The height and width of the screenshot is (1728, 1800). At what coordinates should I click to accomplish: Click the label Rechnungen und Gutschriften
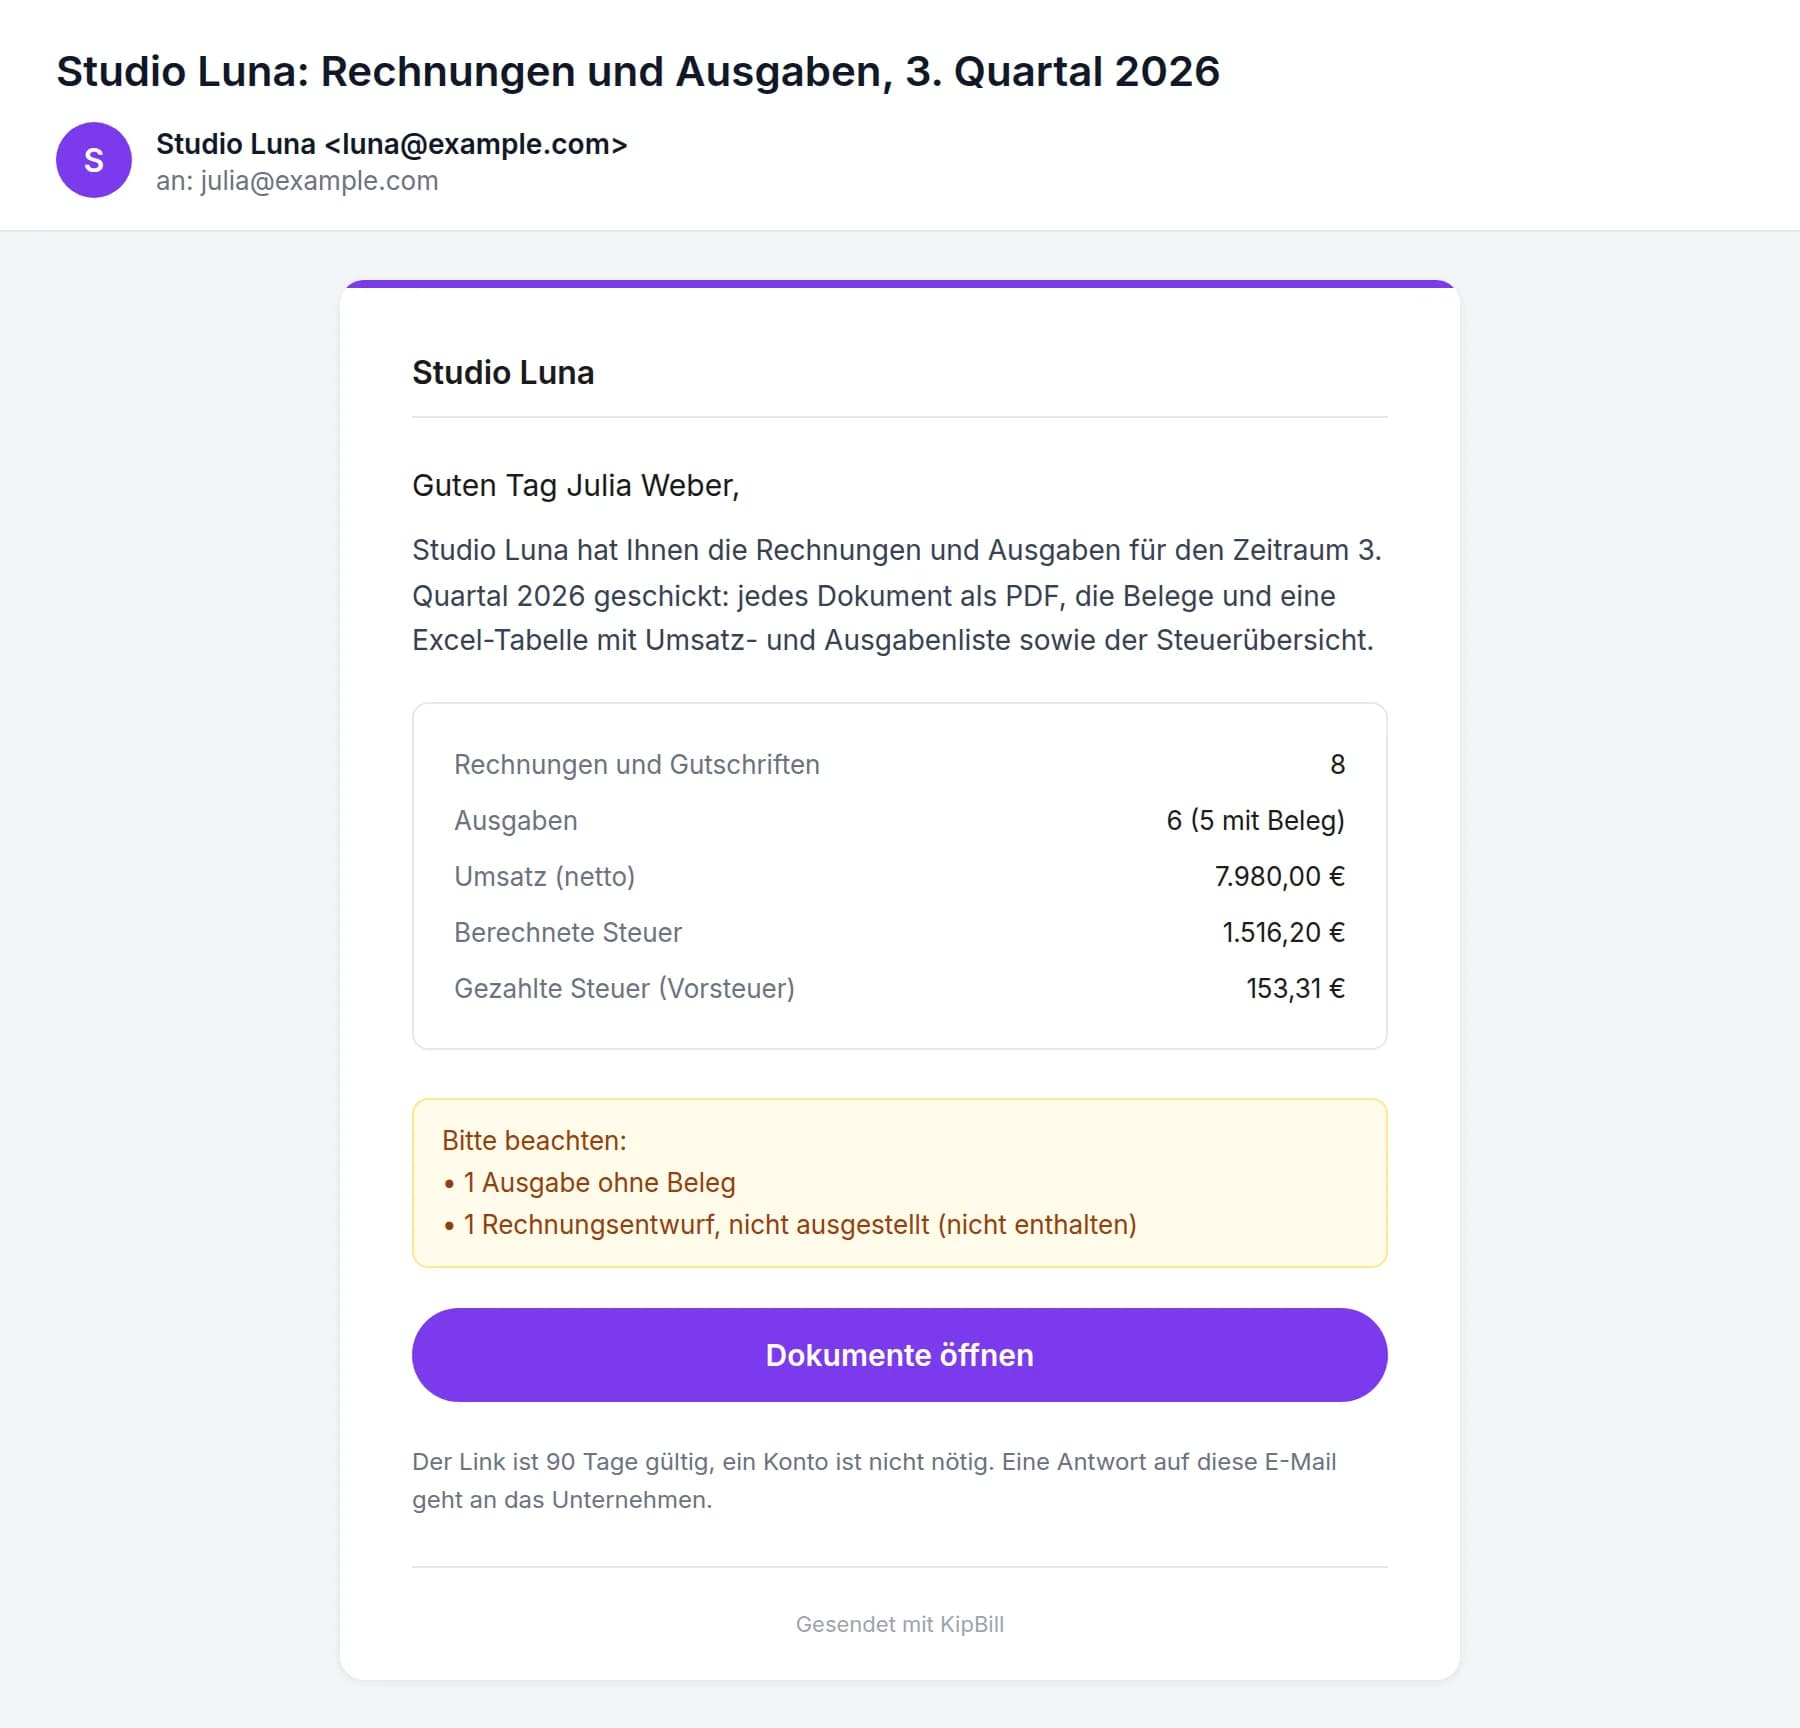pyautogui.click(x=637, y=764)
